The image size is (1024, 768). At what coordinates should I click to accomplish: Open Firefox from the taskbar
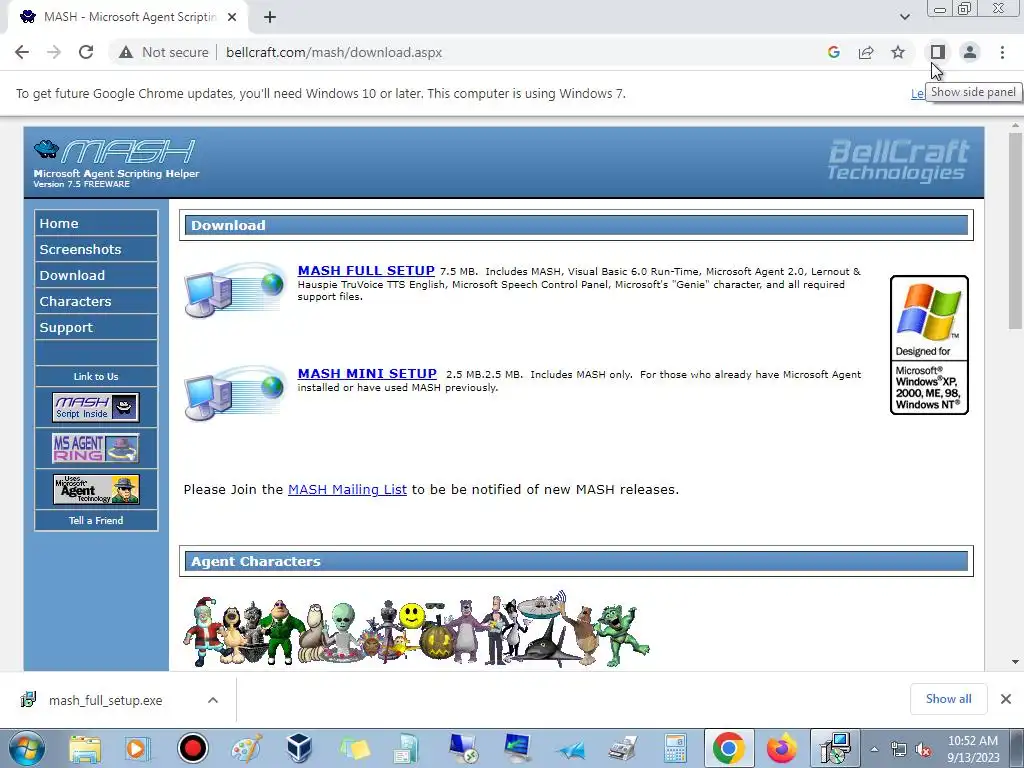[781, 748]
